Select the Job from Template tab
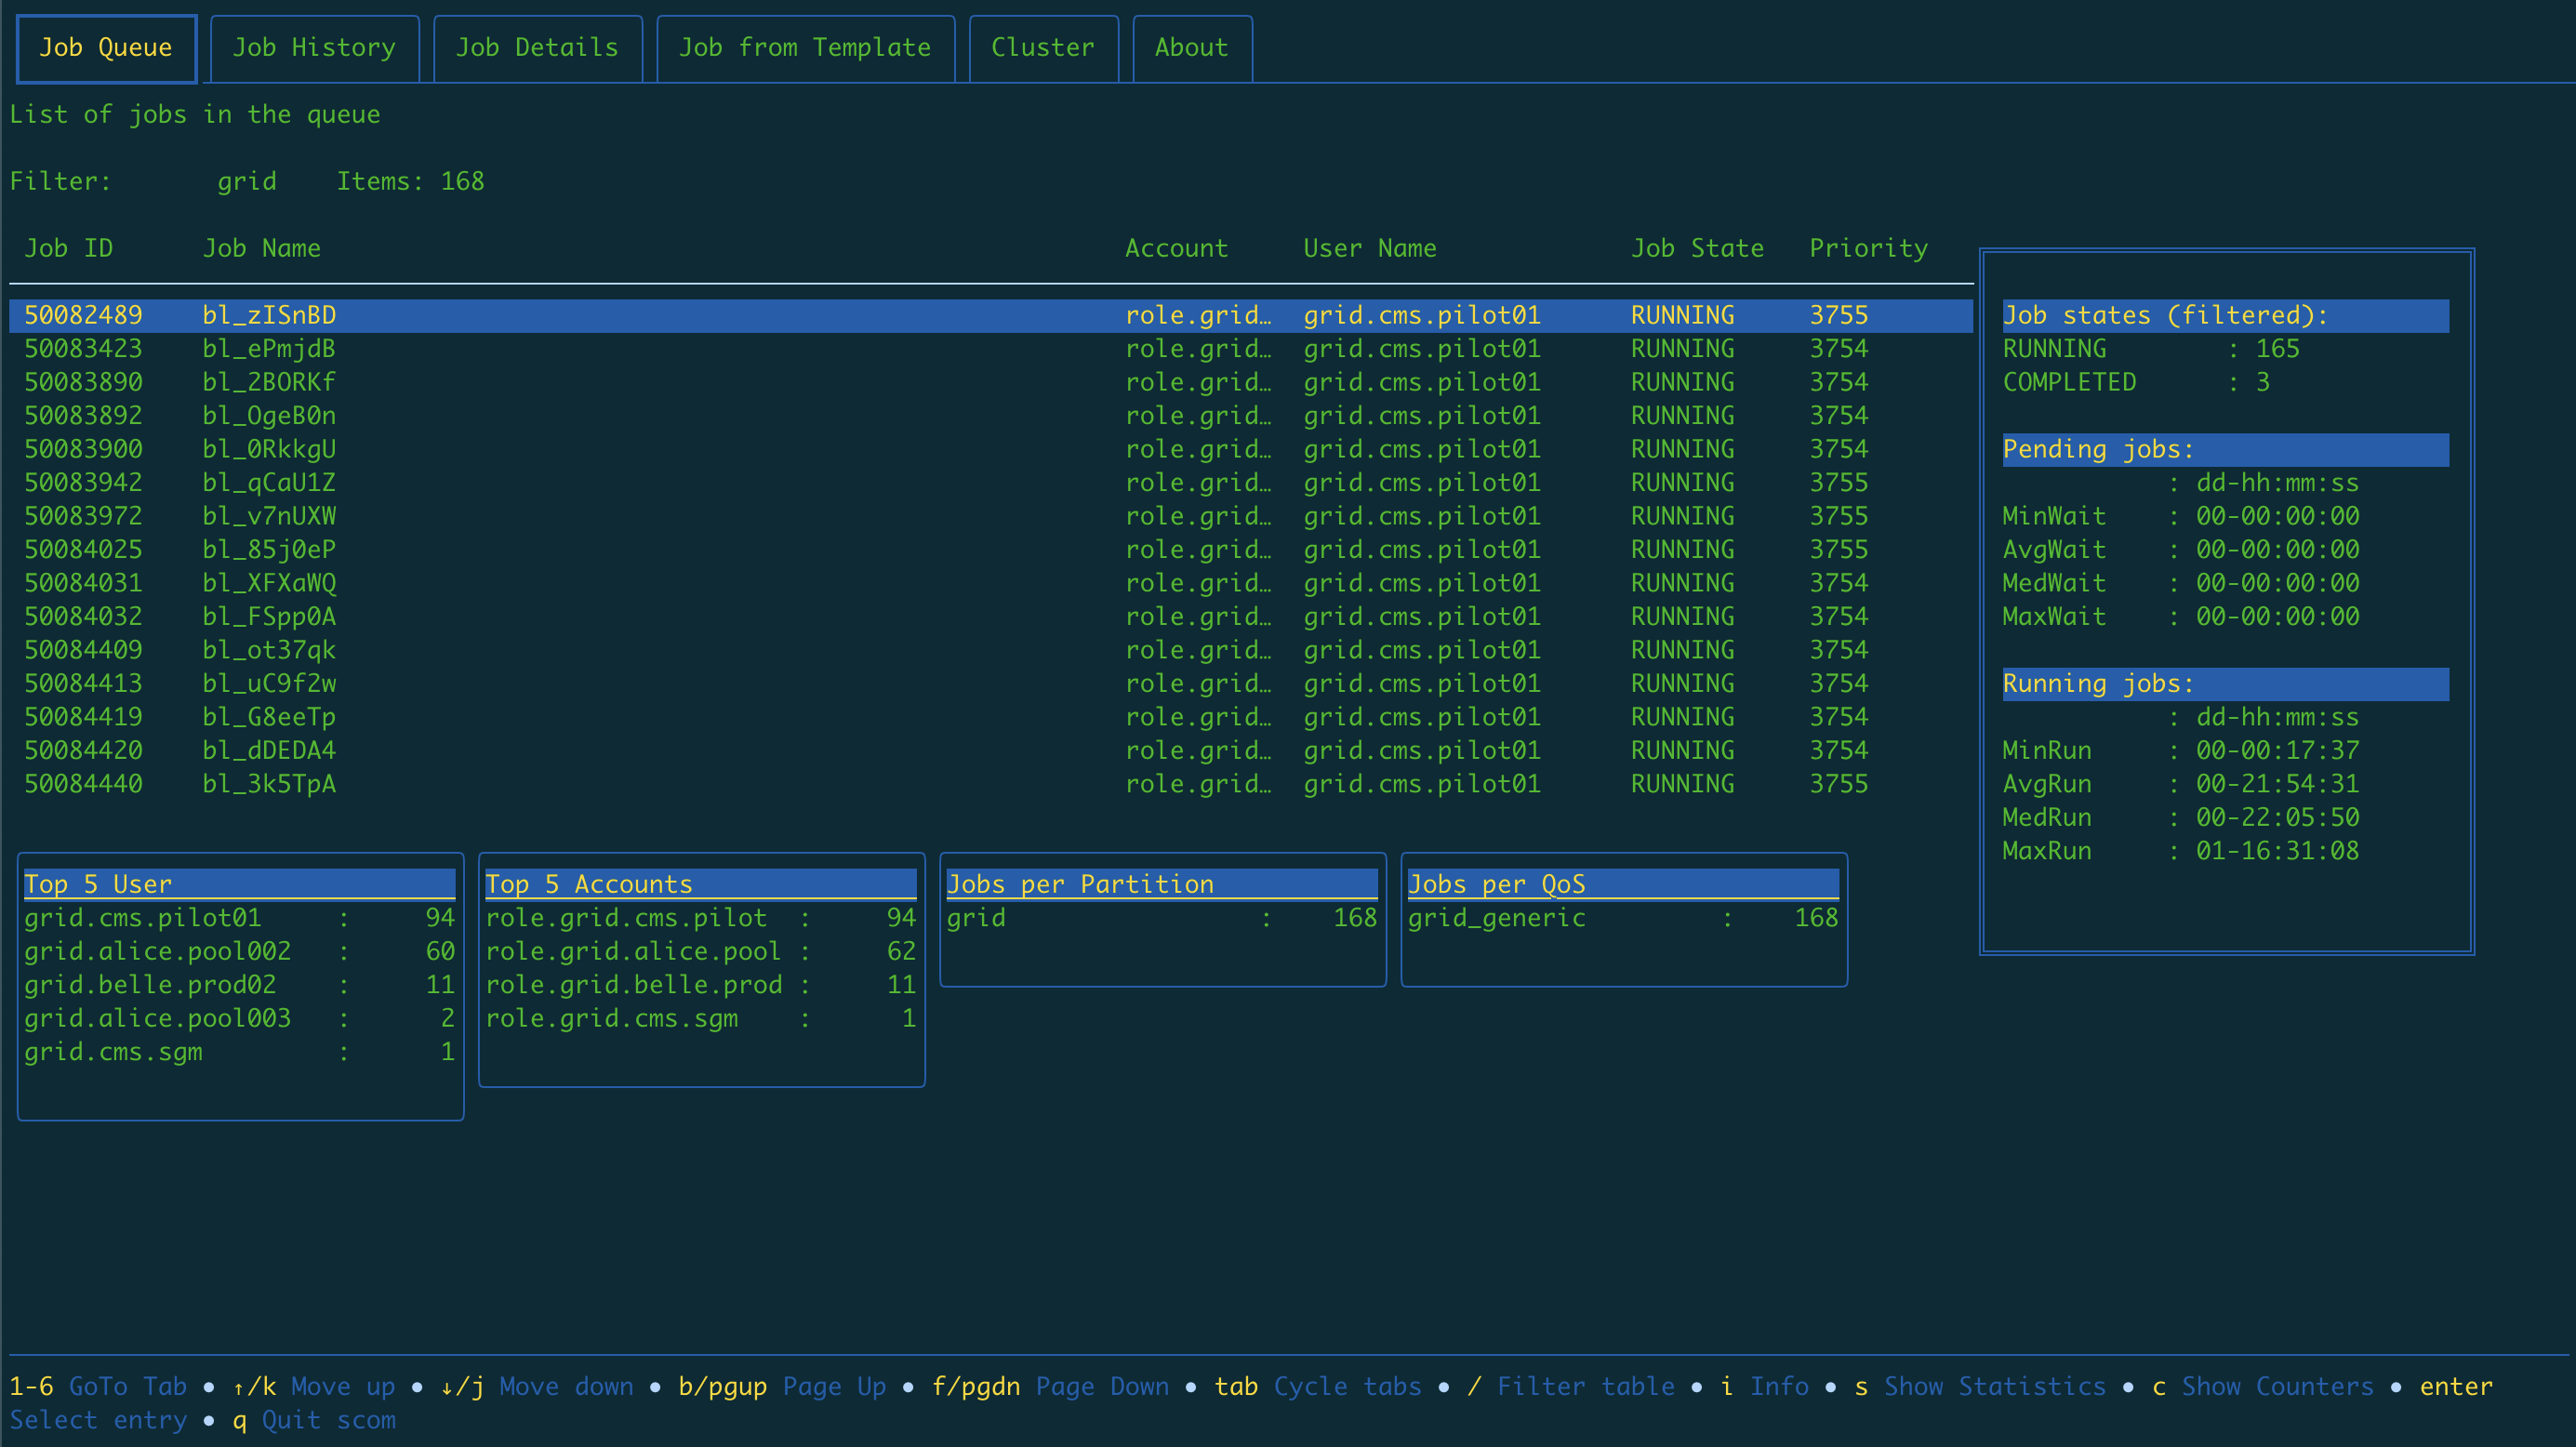Image resolution: width=2576 pixels, height=1447 pixels. tap(804, 48)
